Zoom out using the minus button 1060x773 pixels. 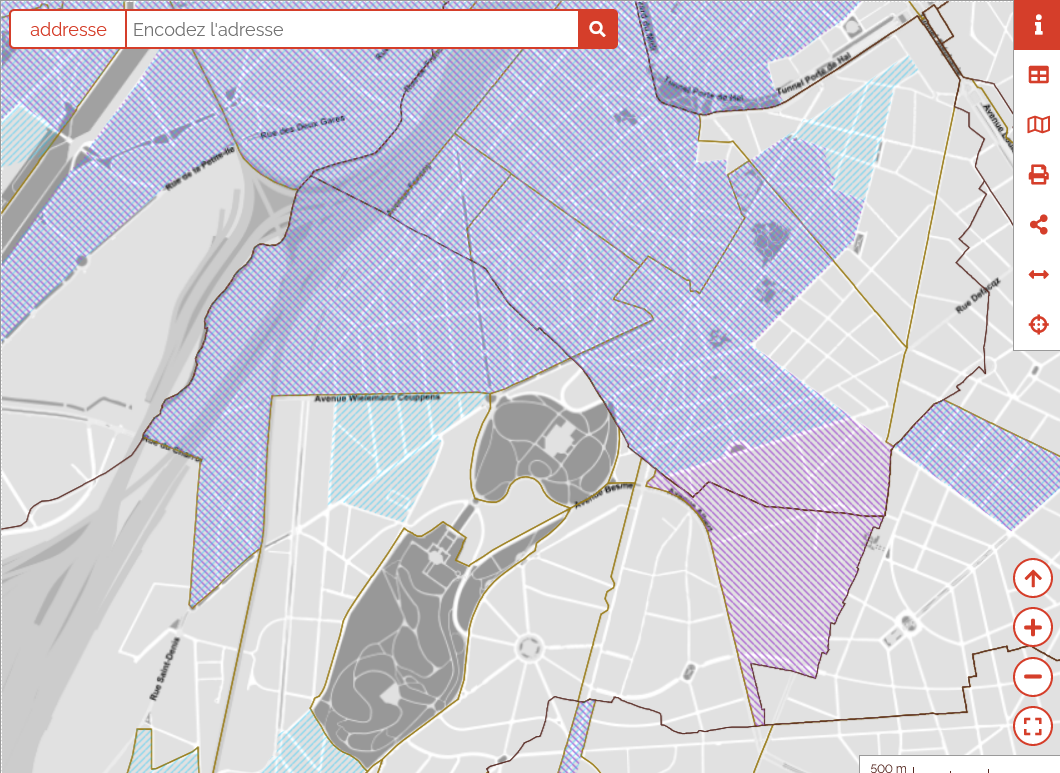pos(1033,677)
